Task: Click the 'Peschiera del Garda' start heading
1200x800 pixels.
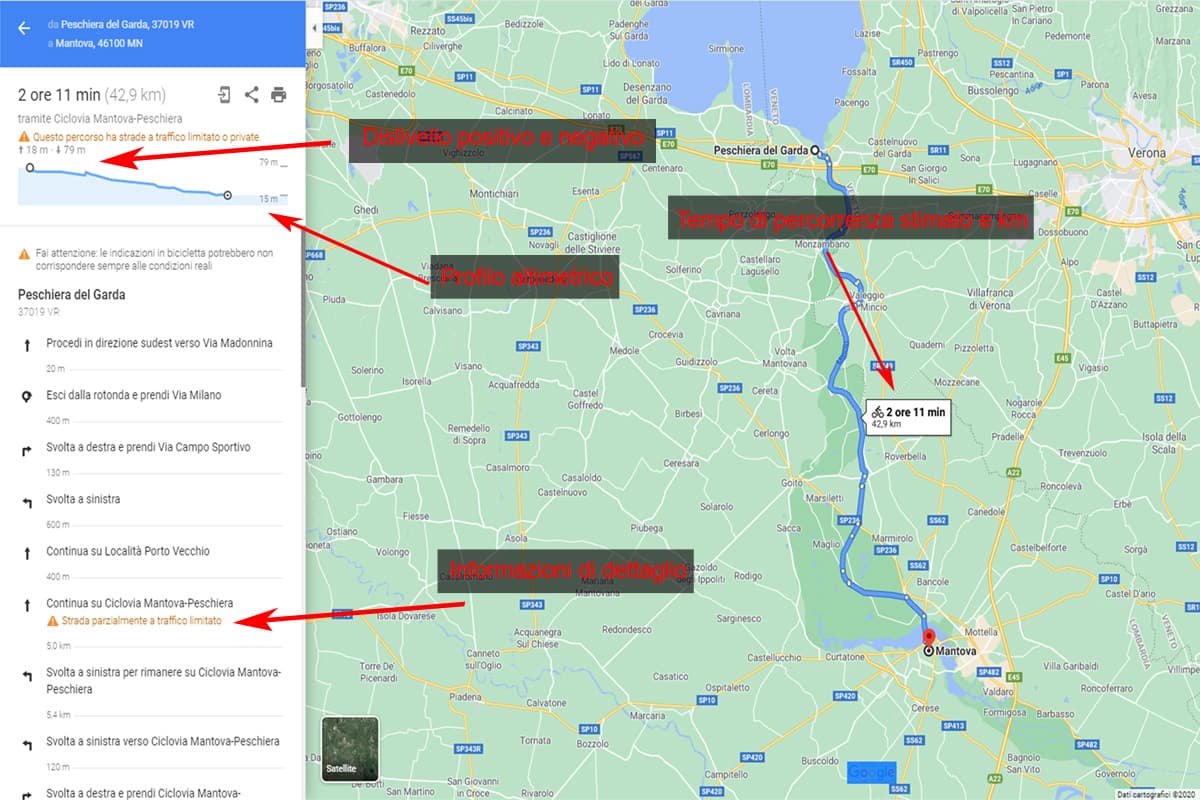Action: coord(73,295)
